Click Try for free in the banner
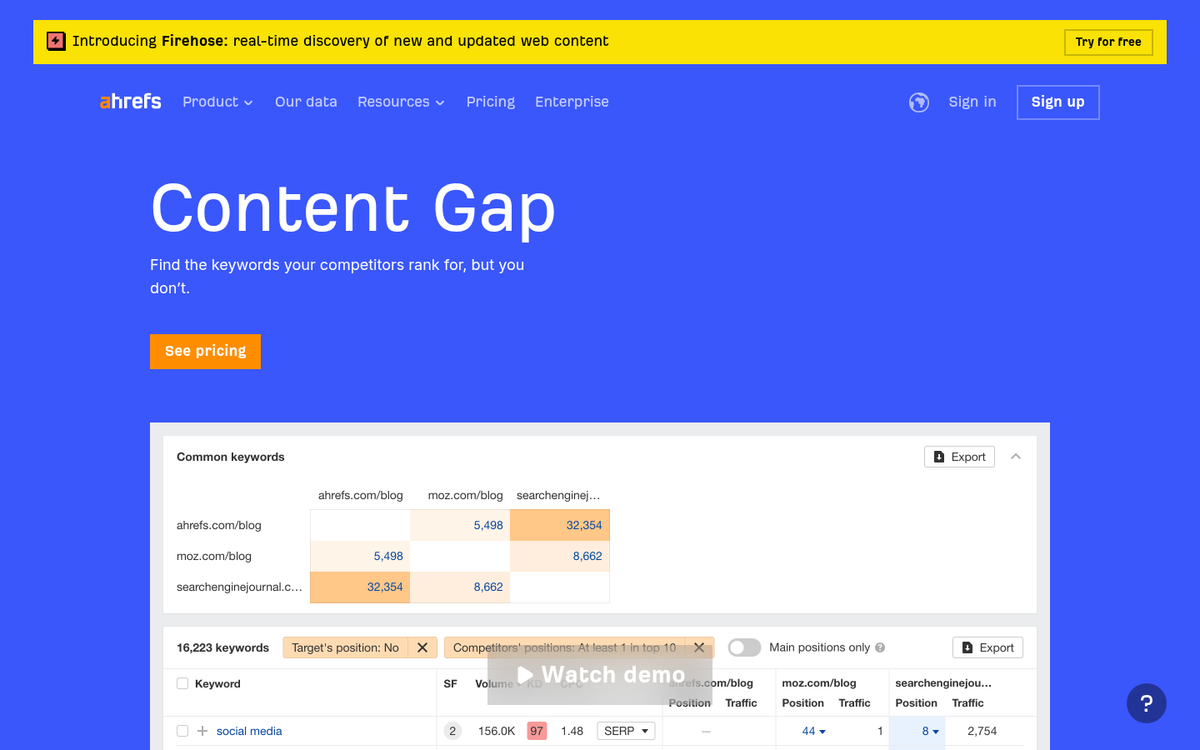 pos(1108,42)
